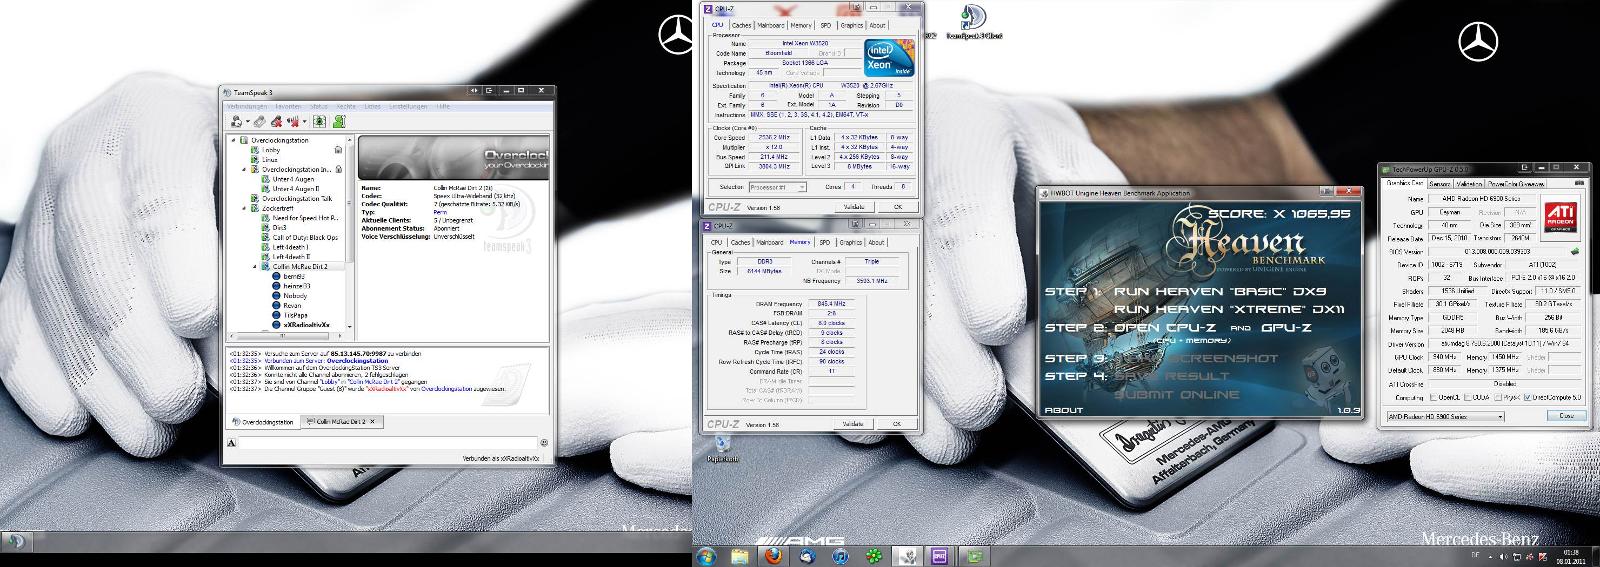Open the Verbindungen menu in TeamSpeak
The width and height of the screenshot is (1600, 567).
247,107
